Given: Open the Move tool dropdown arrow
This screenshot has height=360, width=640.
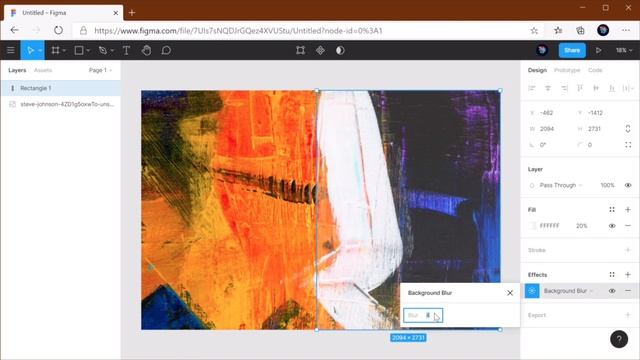Looking at the screenshot, I should [x=40, y=51].
